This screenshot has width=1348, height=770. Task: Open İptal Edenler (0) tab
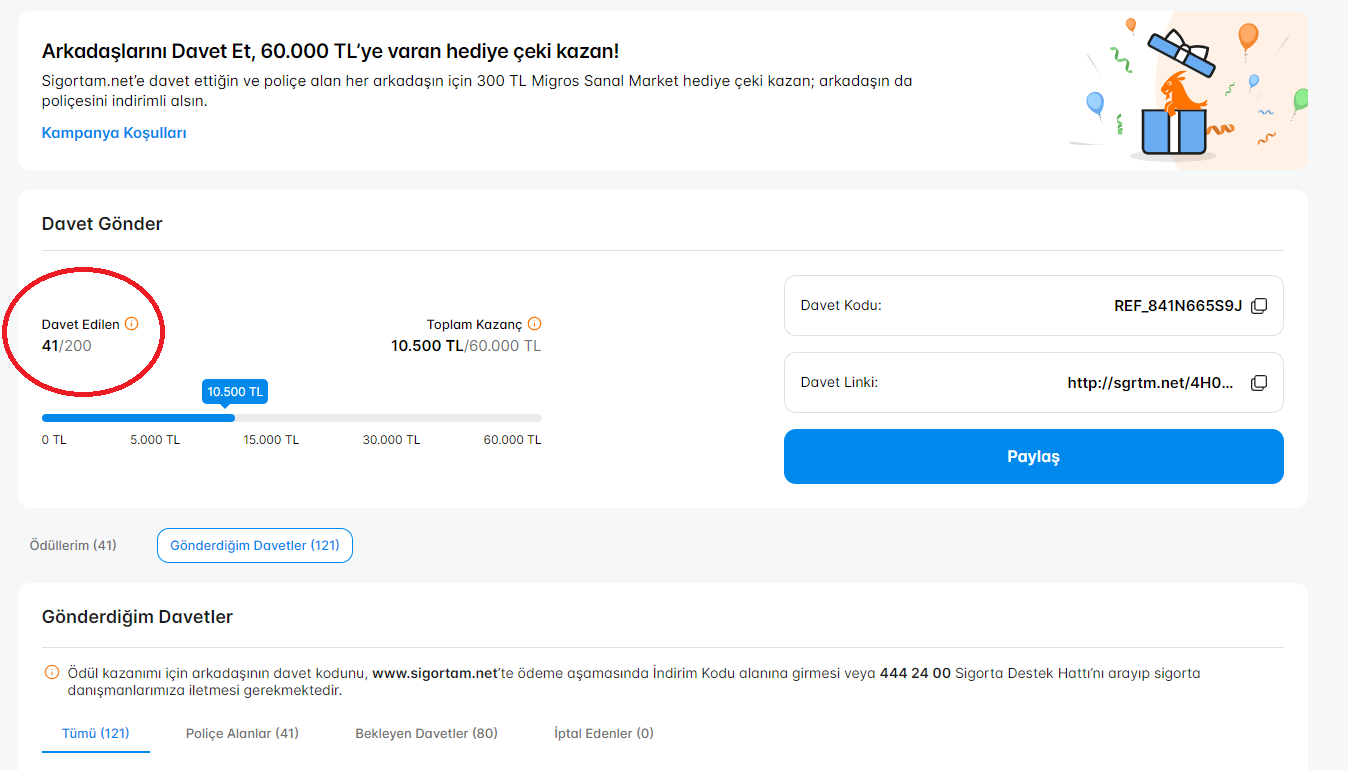coord(604,733)
